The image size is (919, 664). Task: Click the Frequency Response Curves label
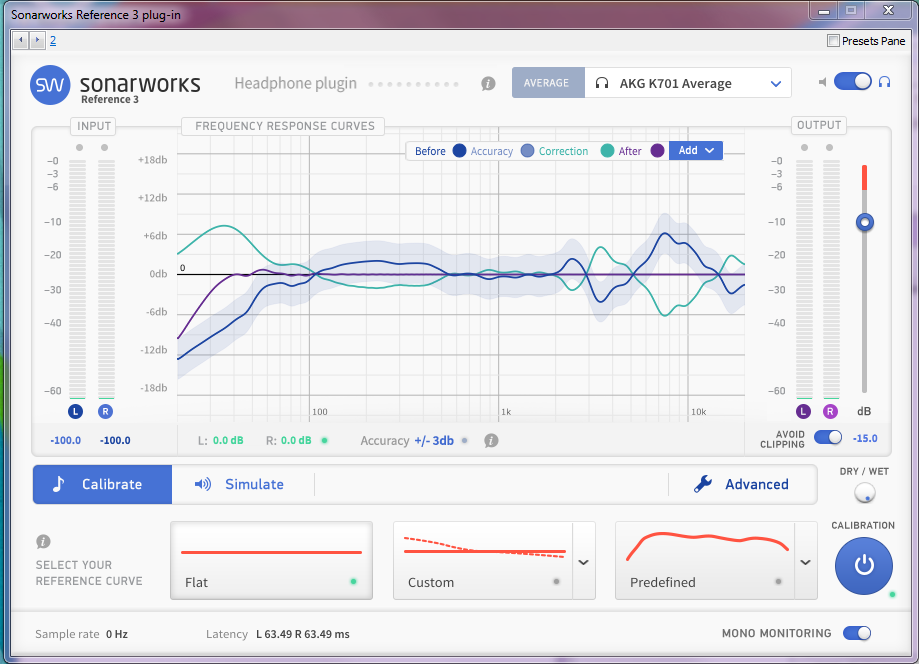click(284, 126)
